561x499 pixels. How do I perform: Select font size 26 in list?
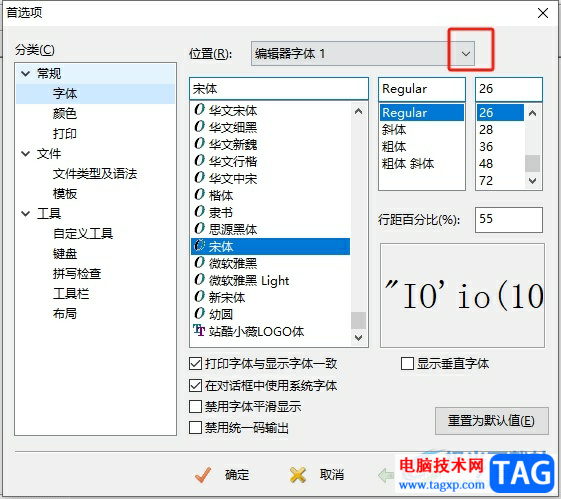(x=500, y=113)
